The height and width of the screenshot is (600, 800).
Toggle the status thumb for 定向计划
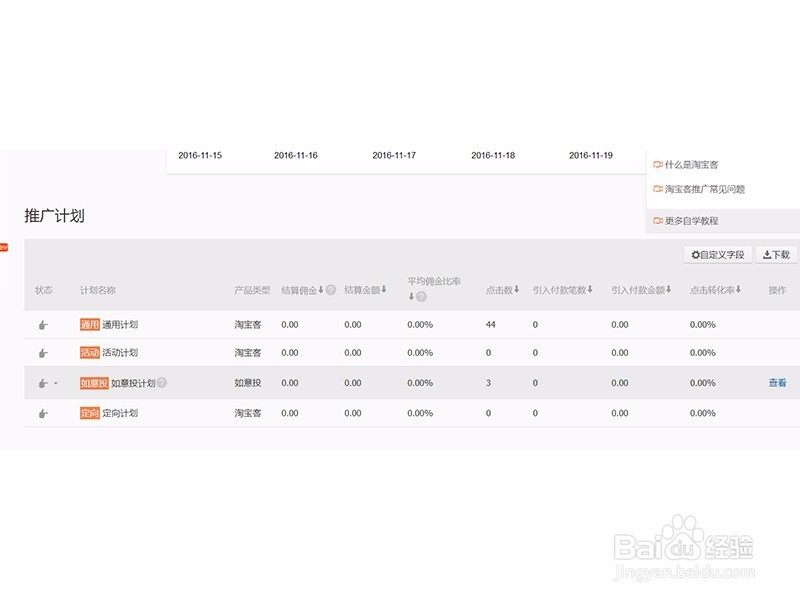coord(42,414)
